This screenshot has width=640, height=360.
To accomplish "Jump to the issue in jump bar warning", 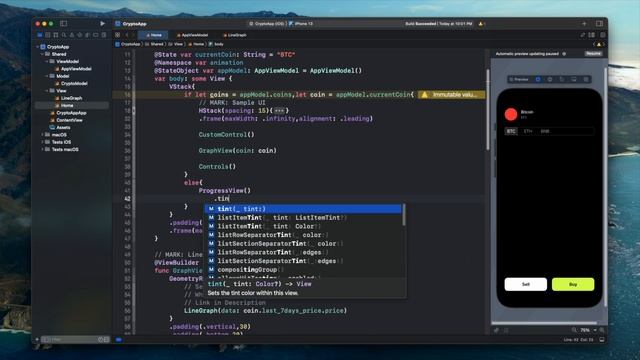I will [598, 44].
